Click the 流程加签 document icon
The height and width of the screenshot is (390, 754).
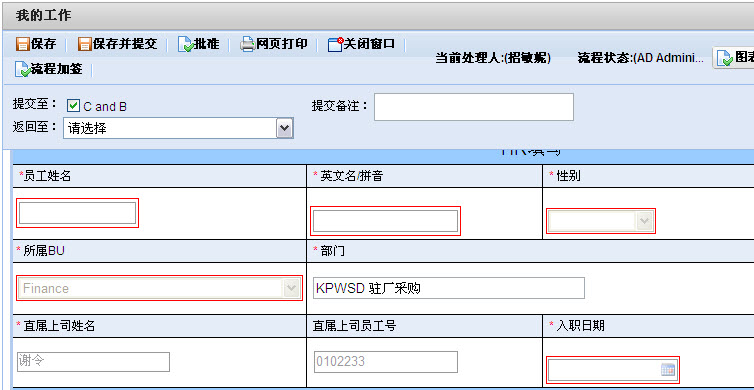point(23,69)
